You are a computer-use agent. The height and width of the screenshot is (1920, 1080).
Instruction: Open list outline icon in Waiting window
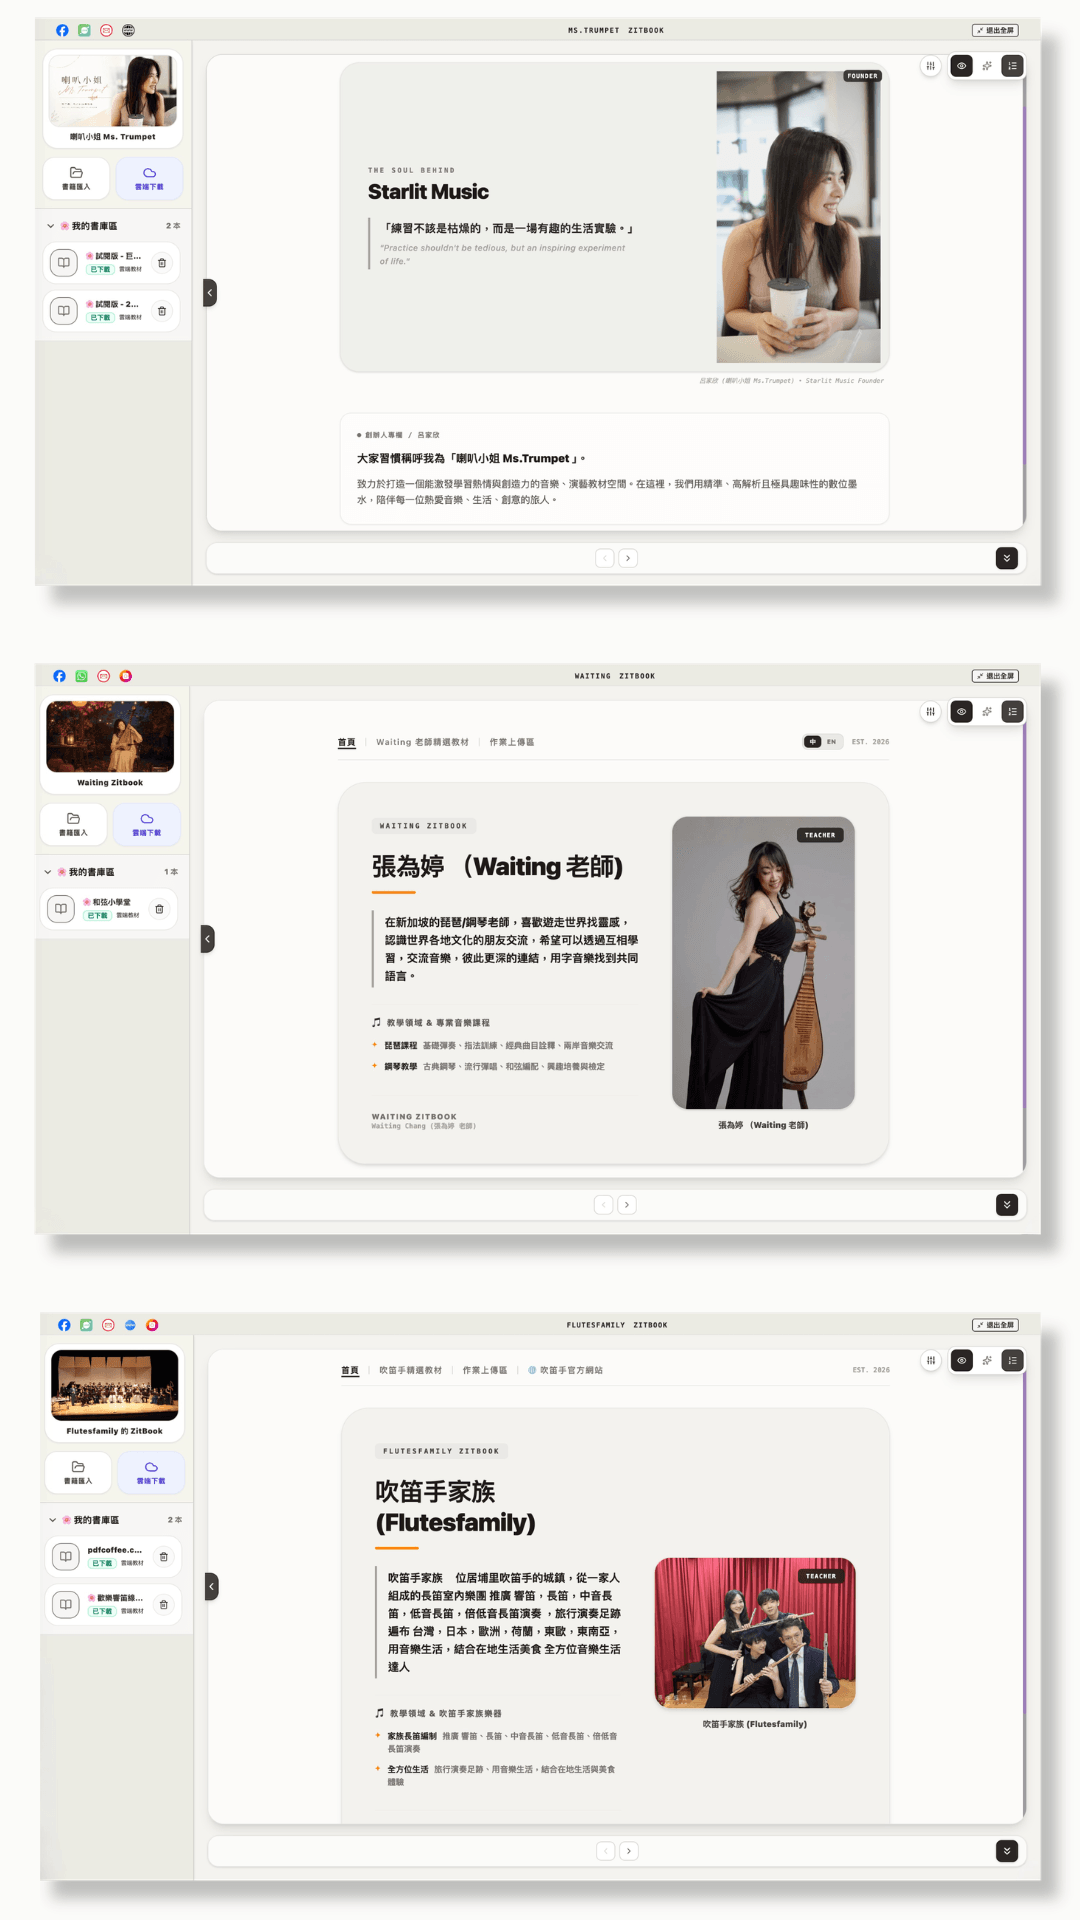click(1013, 712)
